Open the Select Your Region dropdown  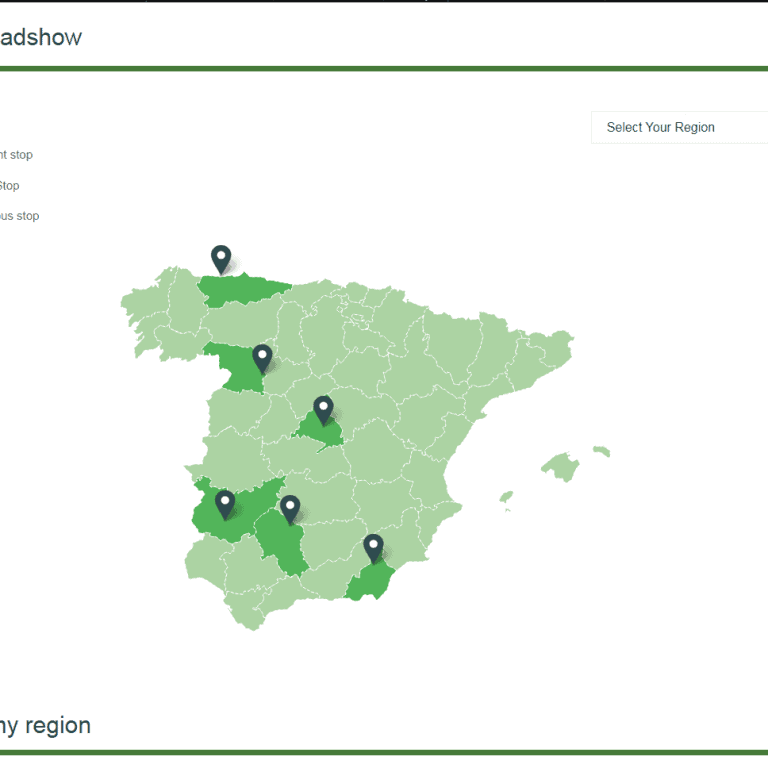click(680, 127)
